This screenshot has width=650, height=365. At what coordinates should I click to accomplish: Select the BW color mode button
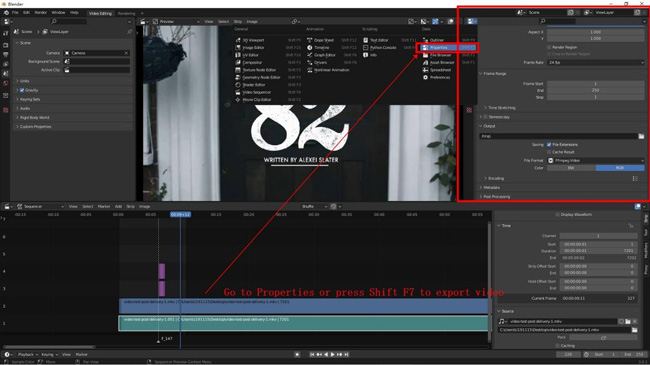(571, 168)
